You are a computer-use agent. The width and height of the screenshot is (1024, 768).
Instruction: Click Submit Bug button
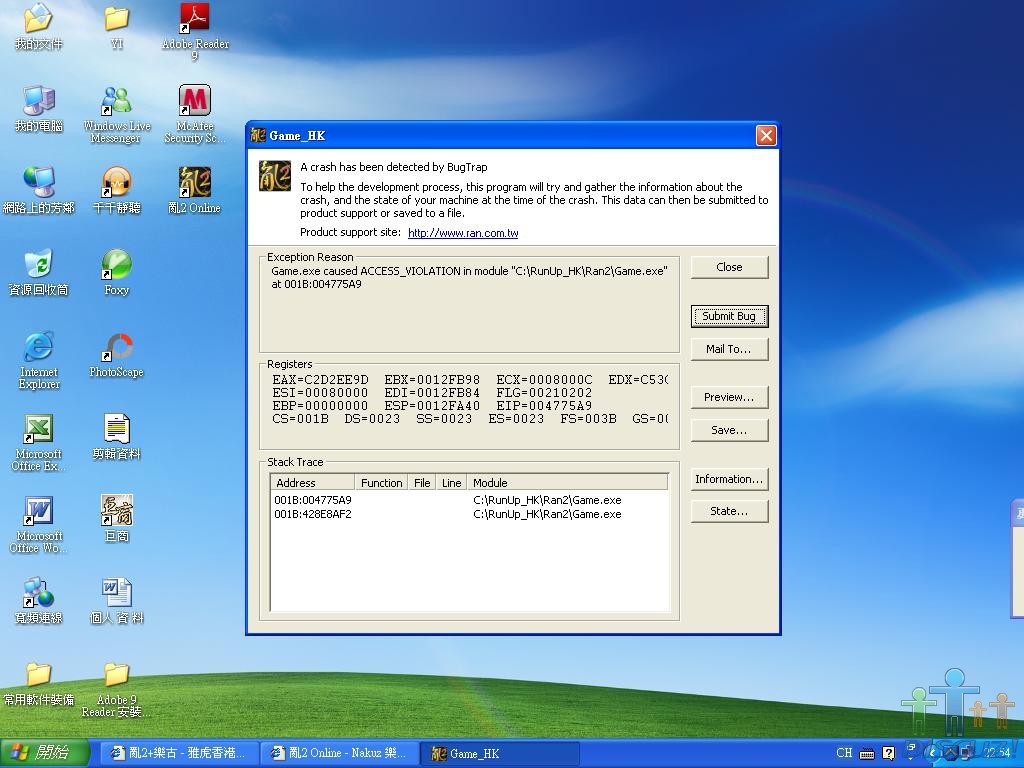[729, 316]
